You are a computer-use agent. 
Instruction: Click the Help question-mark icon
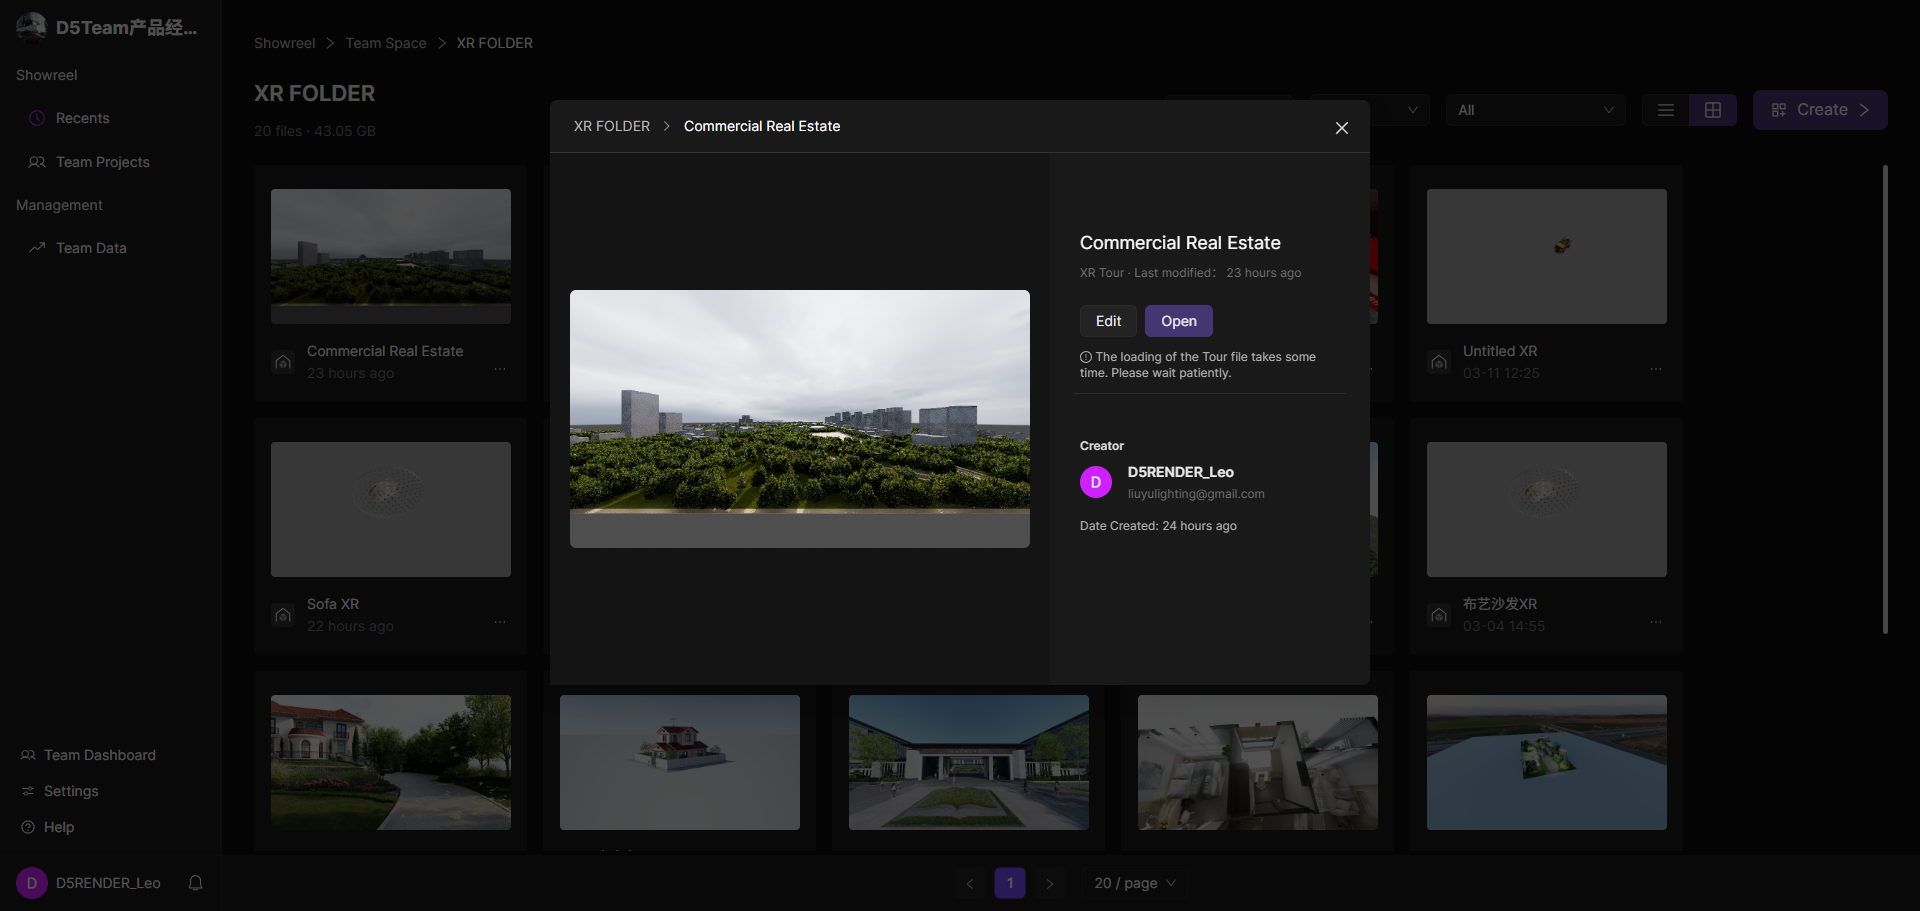point(28,827)
